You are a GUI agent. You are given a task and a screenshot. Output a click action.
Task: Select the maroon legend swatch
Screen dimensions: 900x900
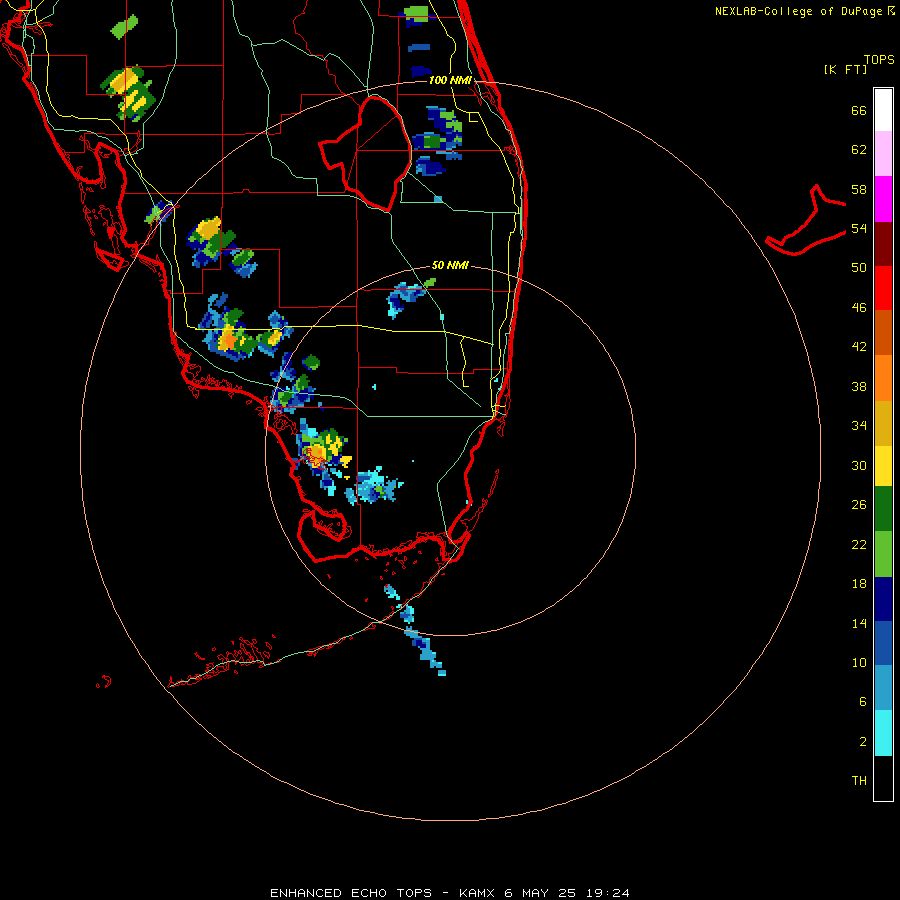coord(883,243)
